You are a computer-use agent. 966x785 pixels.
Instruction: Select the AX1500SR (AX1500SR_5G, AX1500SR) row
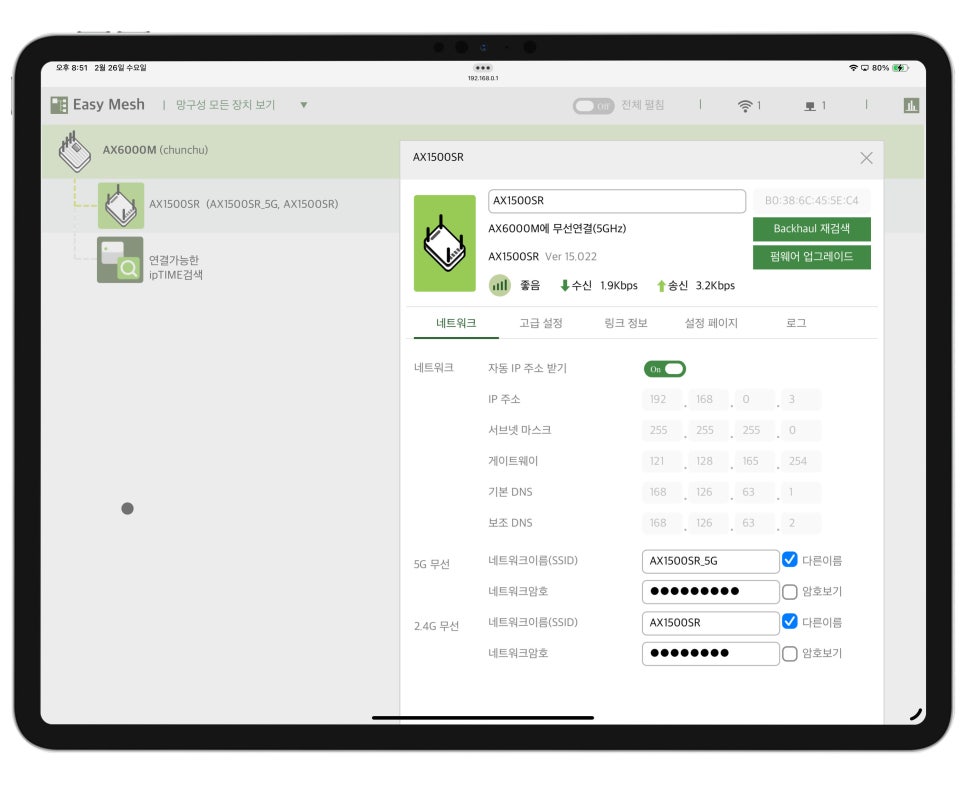coord(243,204)
